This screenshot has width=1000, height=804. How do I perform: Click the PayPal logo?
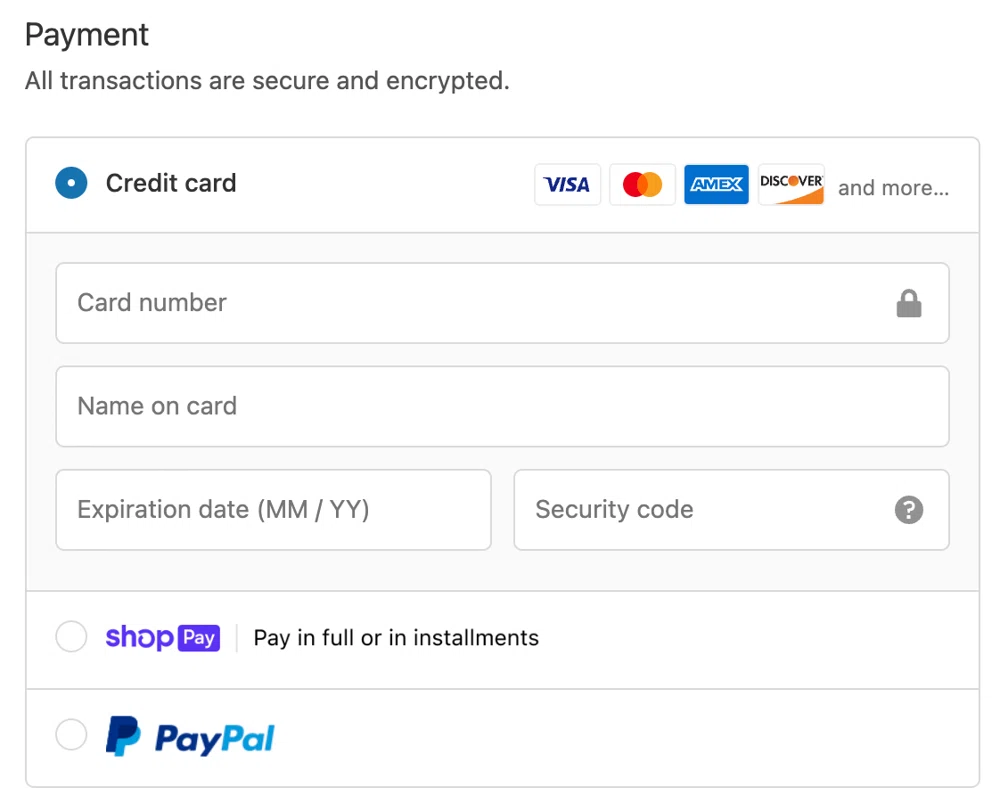click(x=189, y=735)
